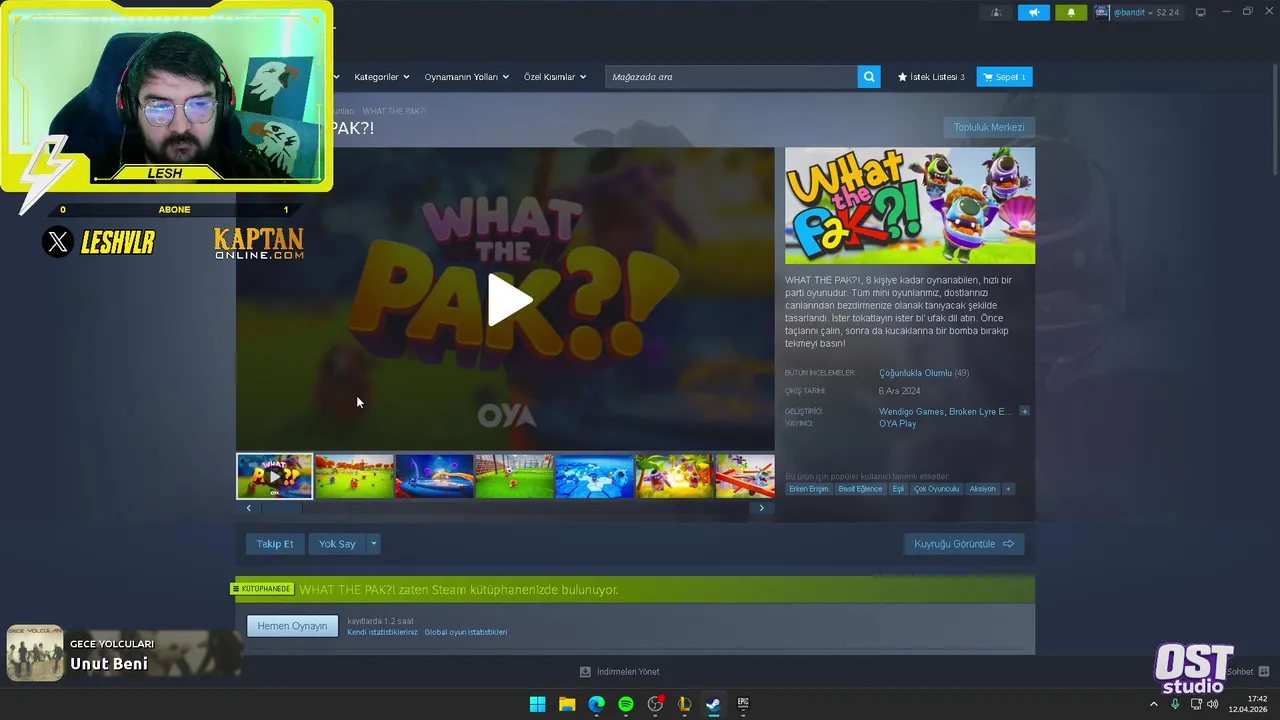Select the soccer field screenshot thumbnail, fourth in strip
This screenshot has width=1280, height=720.
click(514, 476)
